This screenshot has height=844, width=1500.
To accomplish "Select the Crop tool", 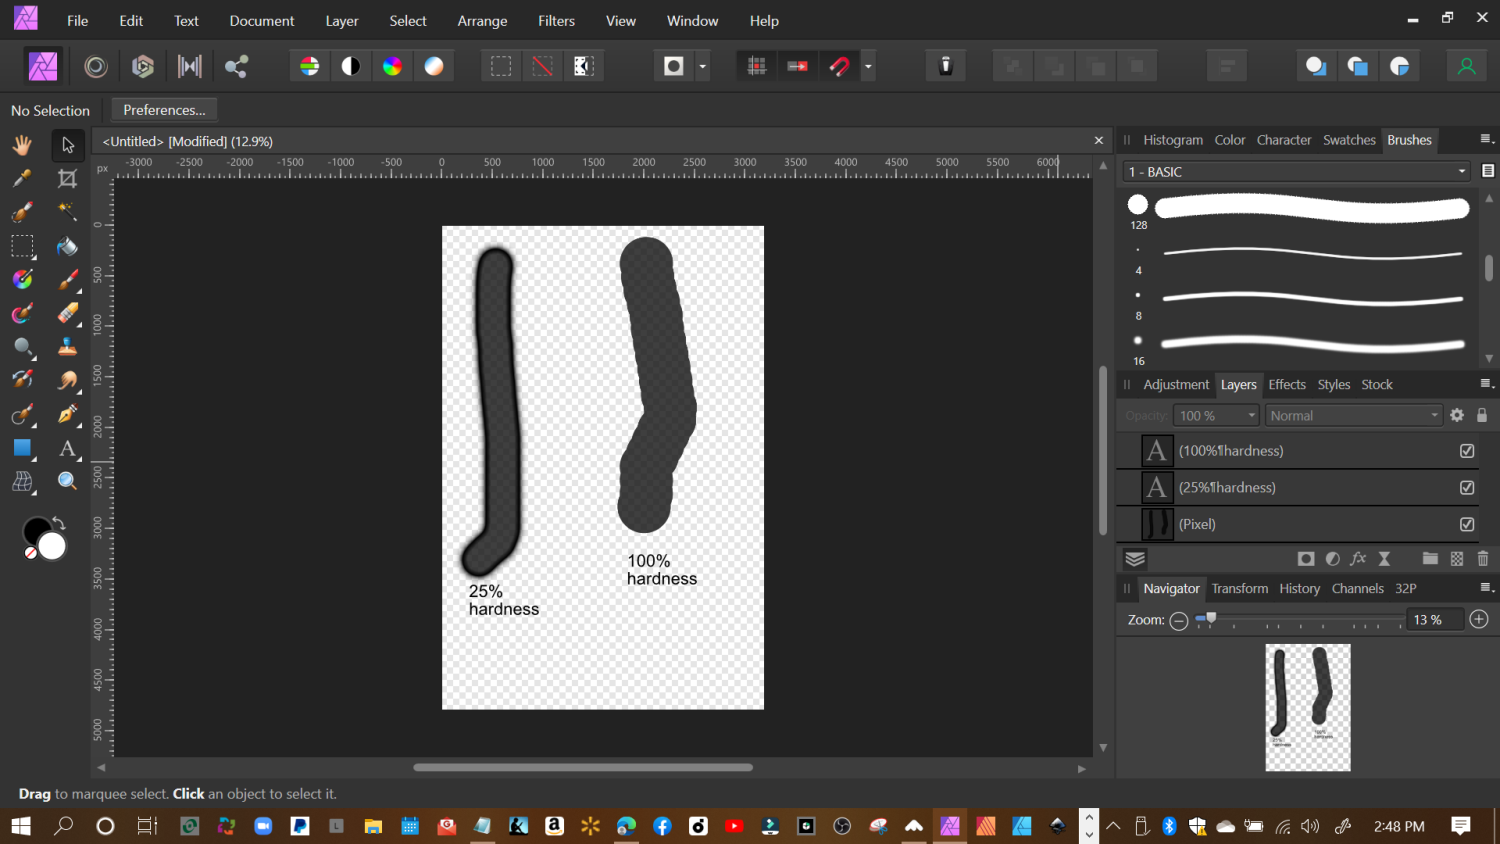I will pos(67,179).
